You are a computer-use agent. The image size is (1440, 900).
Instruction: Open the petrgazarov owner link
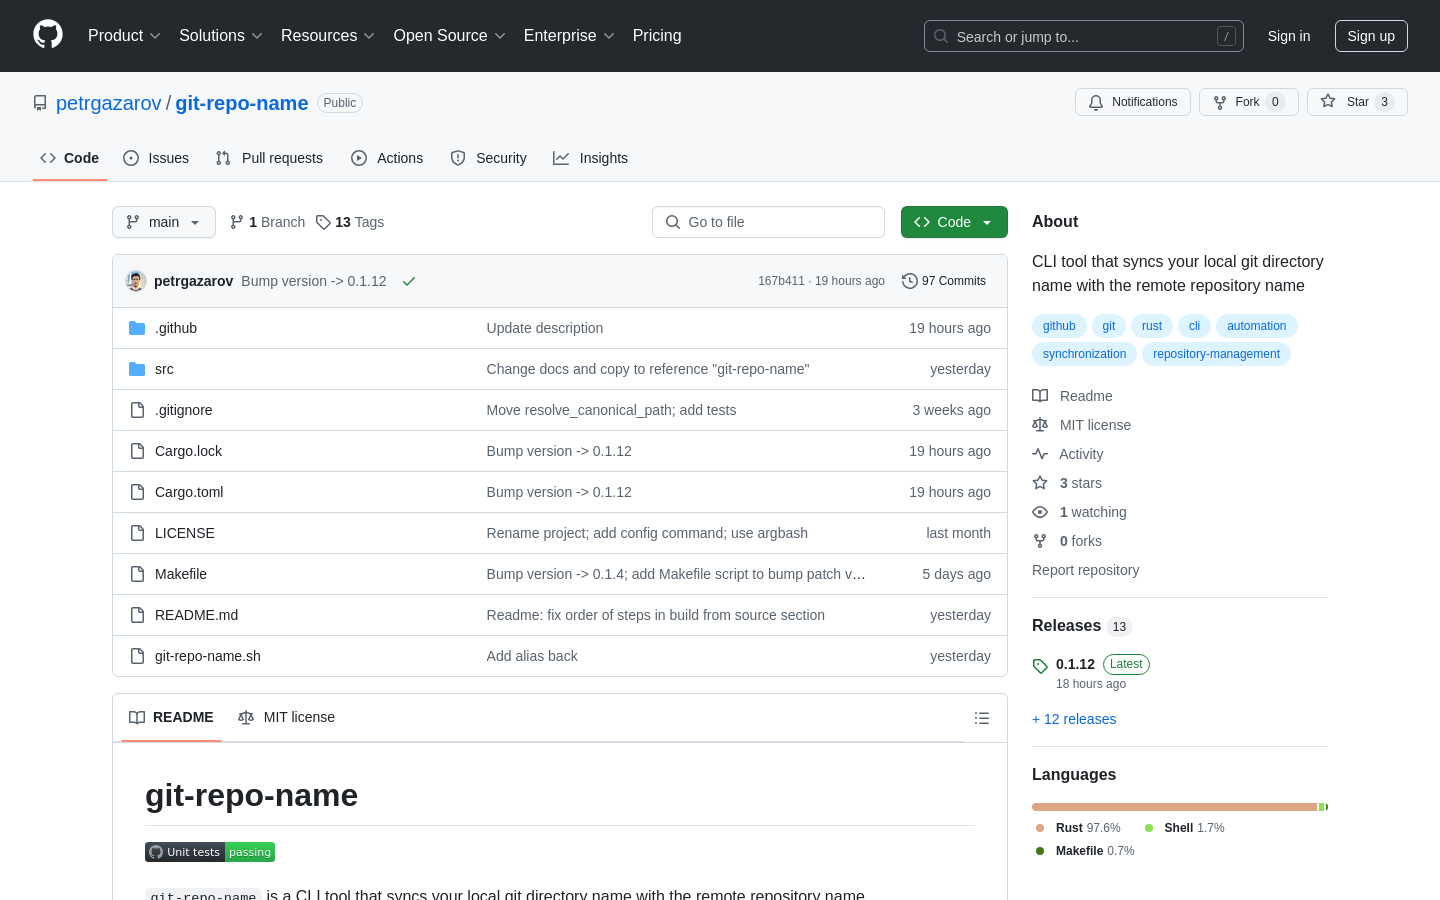coord(109,103)
